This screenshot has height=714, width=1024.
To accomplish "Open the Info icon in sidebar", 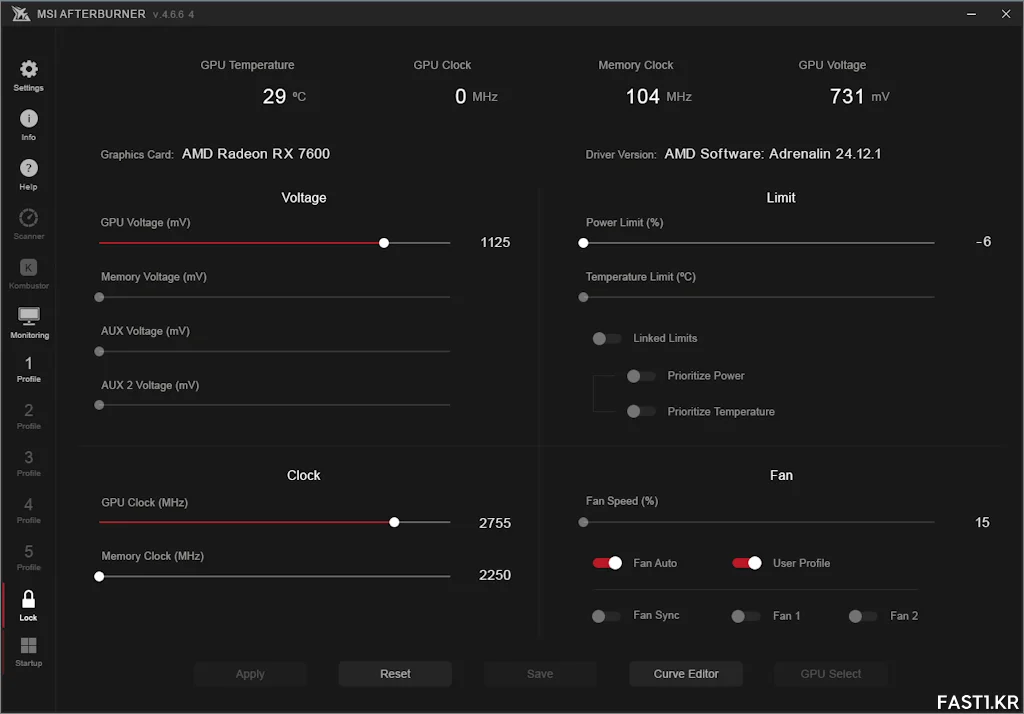I will (x=28, y=118).
